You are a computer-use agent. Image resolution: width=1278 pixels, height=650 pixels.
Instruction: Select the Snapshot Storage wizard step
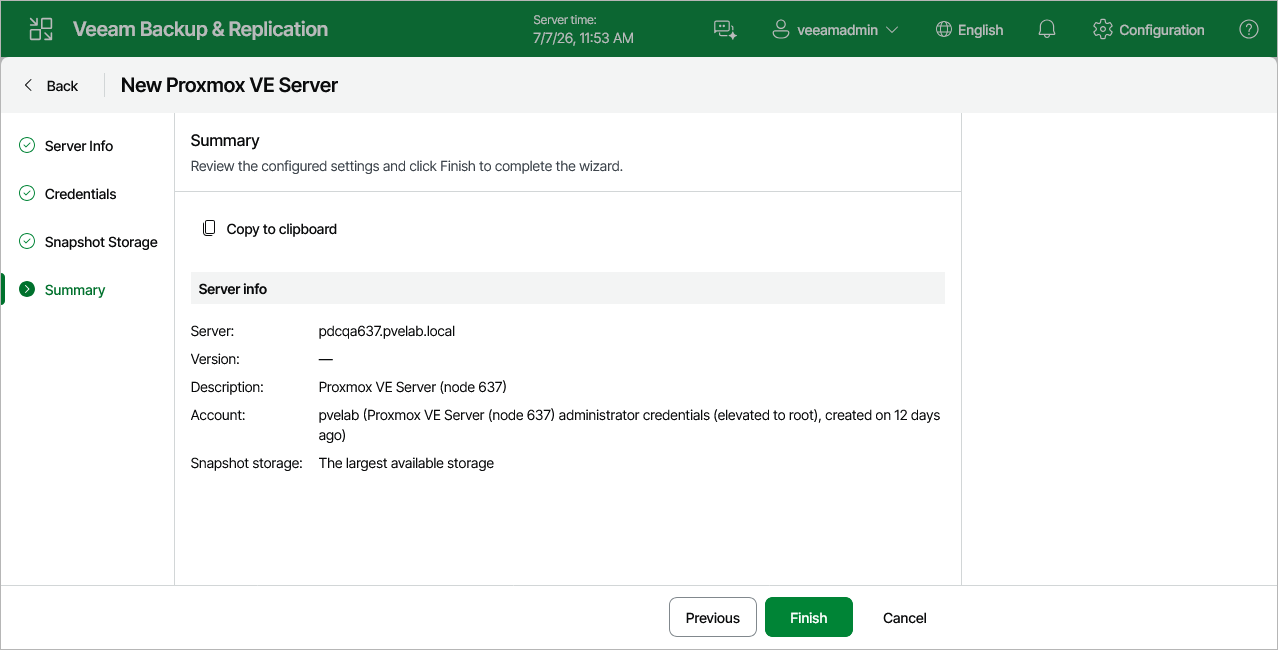tap(101, 242)
